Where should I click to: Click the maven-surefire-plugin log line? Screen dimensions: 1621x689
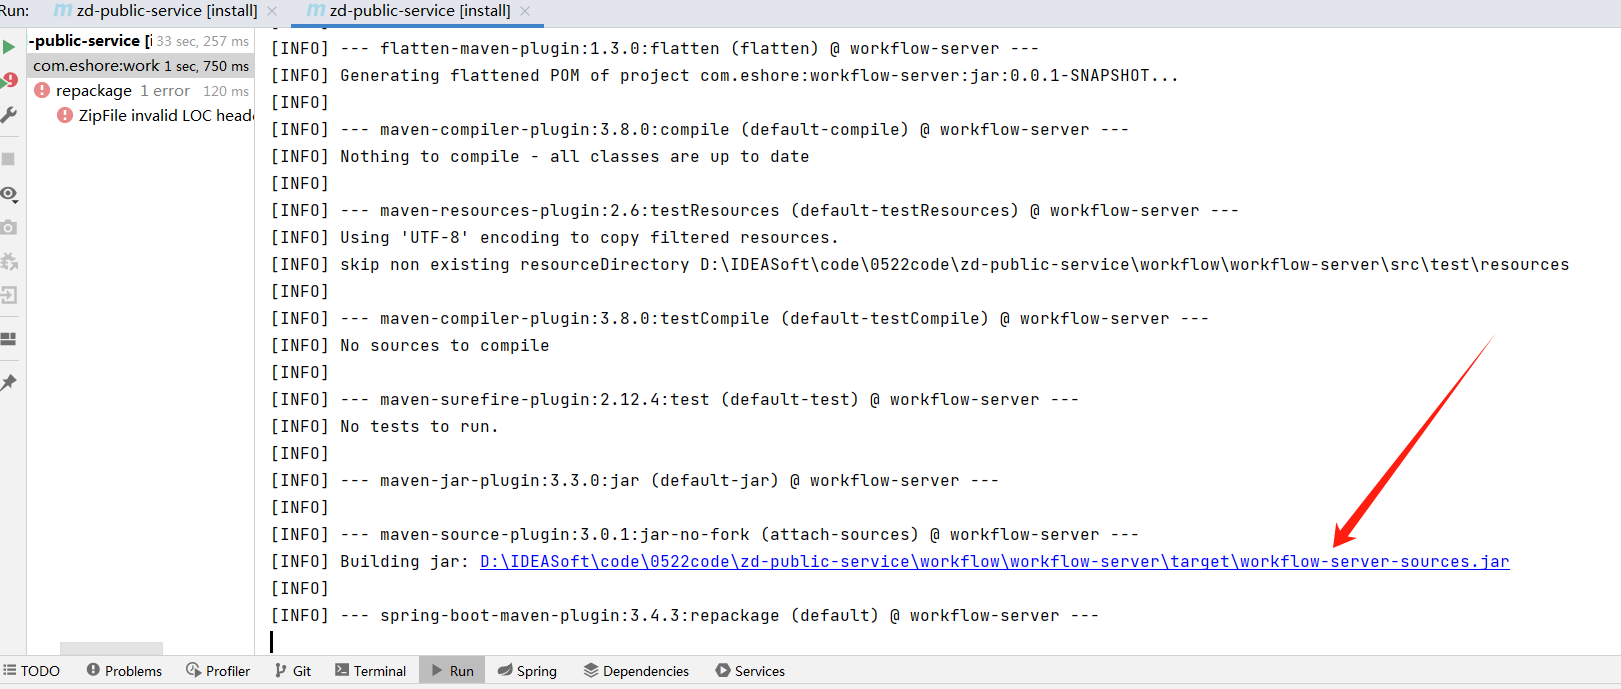click(x=675, y=400)
